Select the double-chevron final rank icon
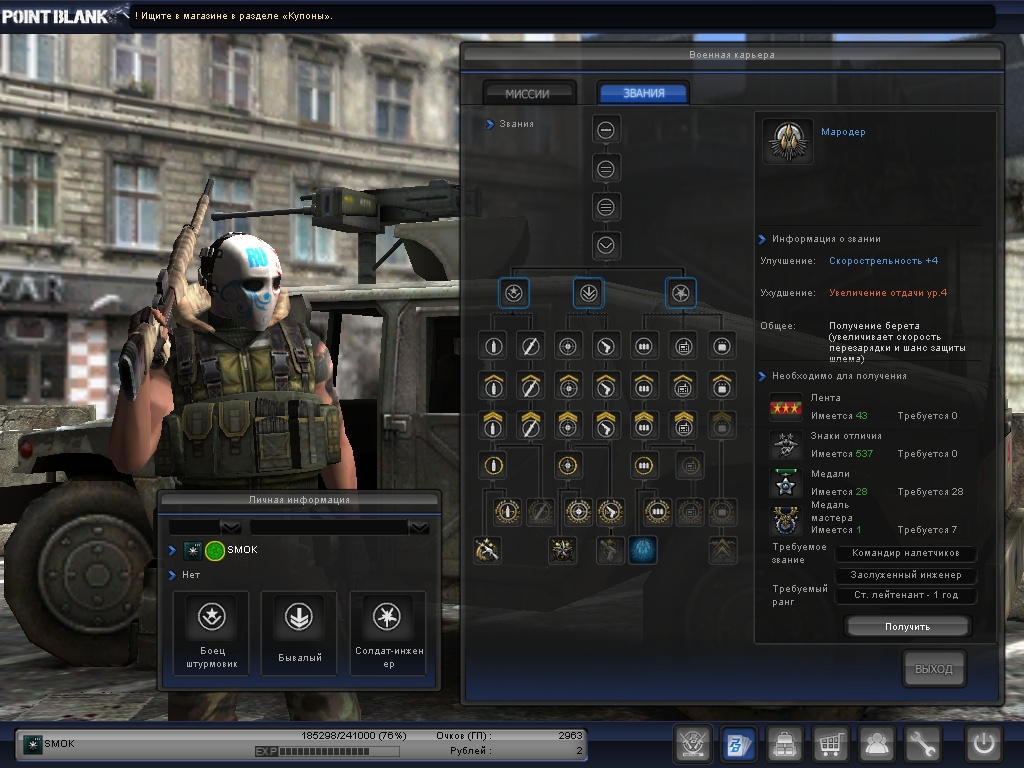Screen dimensions: 1024x768 [x=722, y=550]
